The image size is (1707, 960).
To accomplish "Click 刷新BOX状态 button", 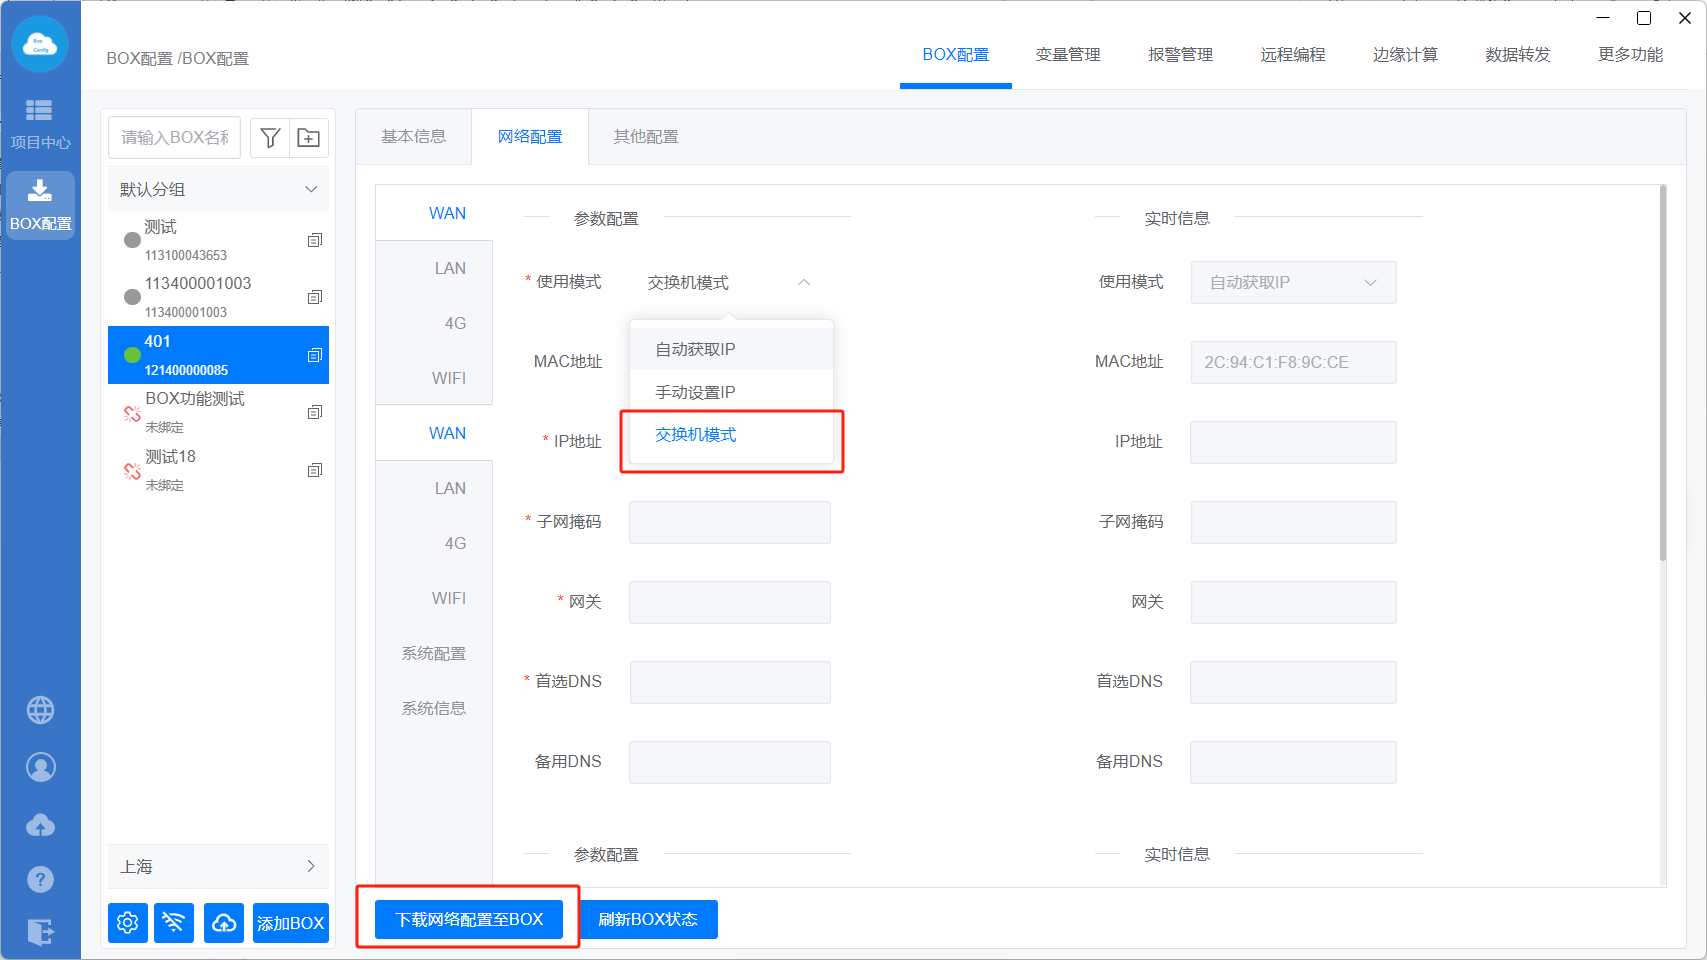I will [x=648, y=919].
